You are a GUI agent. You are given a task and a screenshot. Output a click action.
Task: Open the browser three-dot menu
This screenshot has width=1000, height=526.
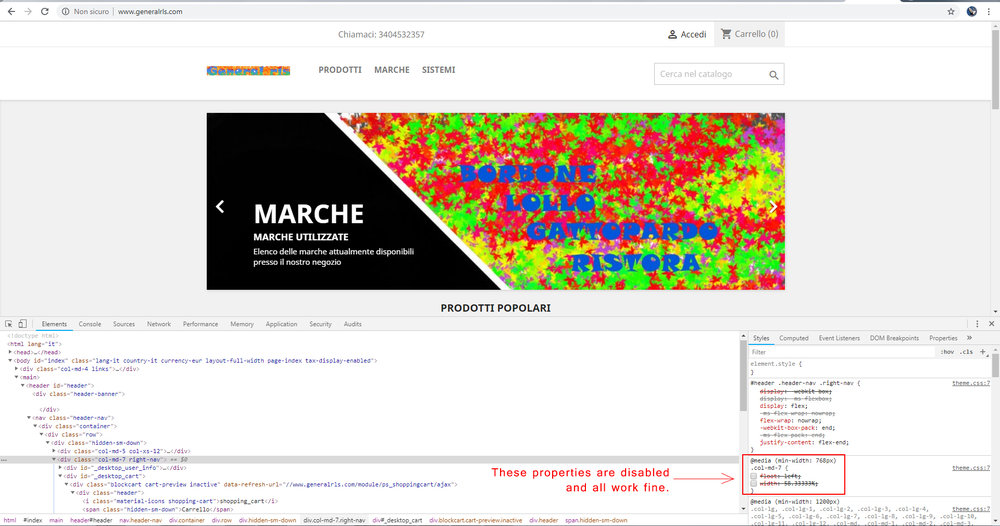point(989,11)
